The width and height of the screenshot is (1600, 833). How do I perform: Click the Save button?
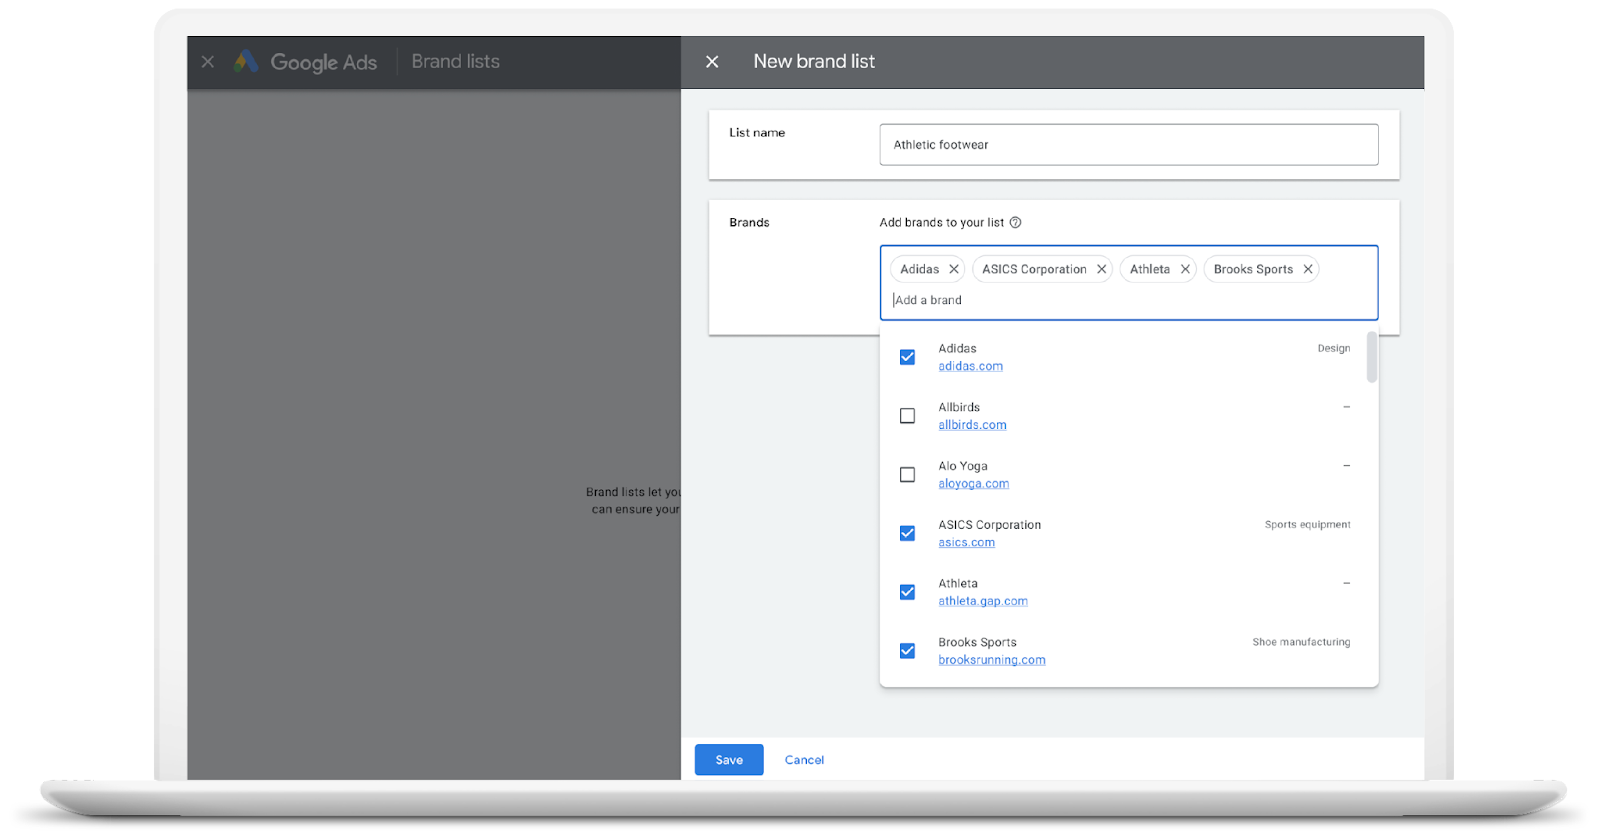[729, 760]
